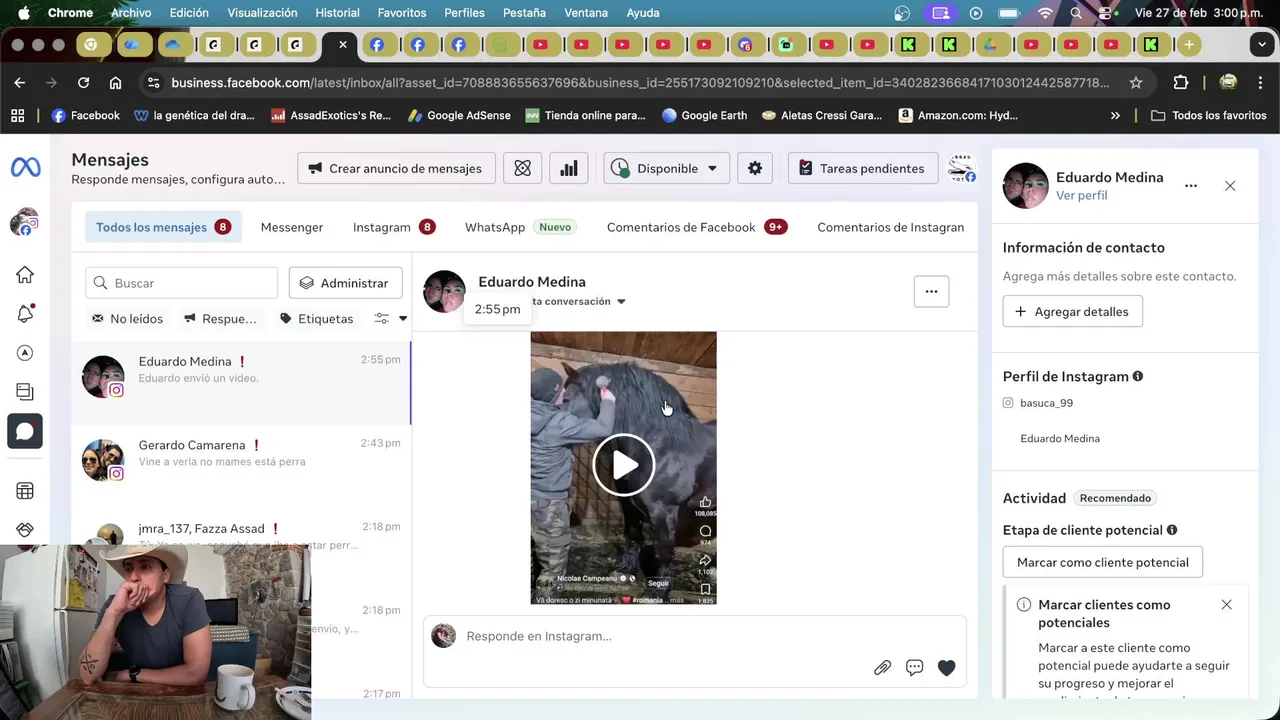
Task: Select Todos los mensajes tab
Action: click(x=162, y=227)
